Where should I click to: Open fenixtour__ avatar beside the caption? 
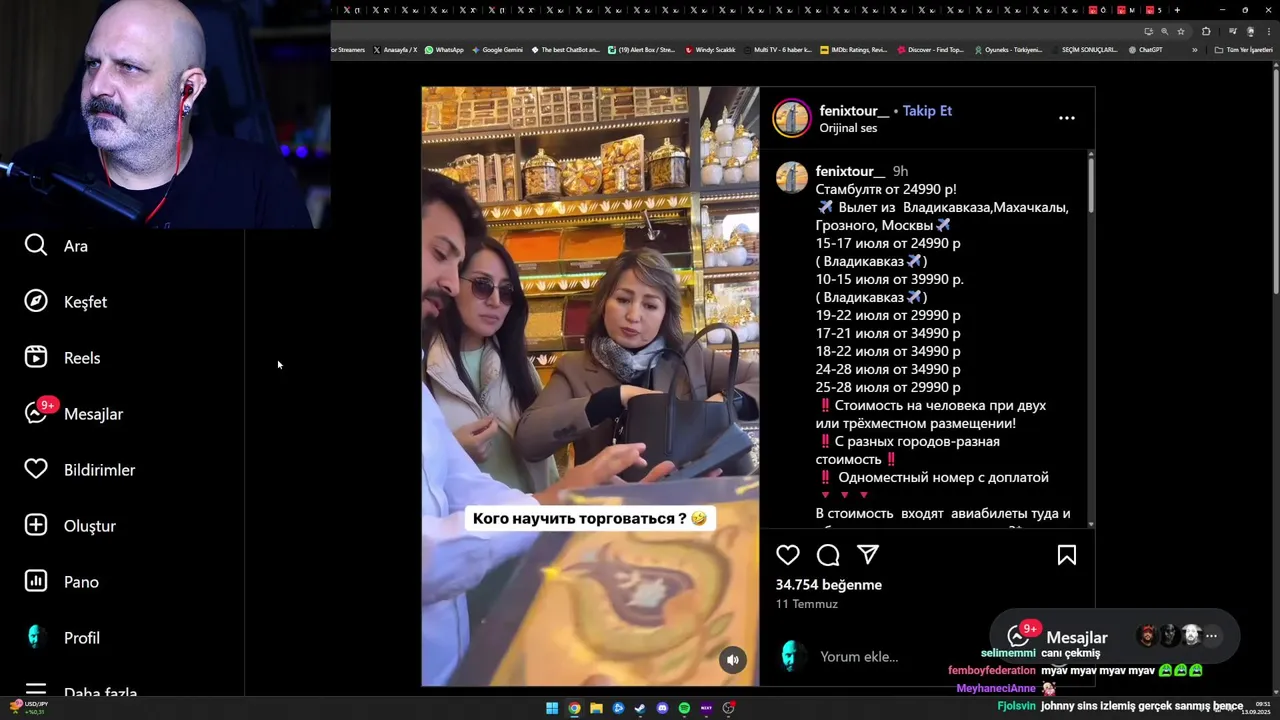792,177
